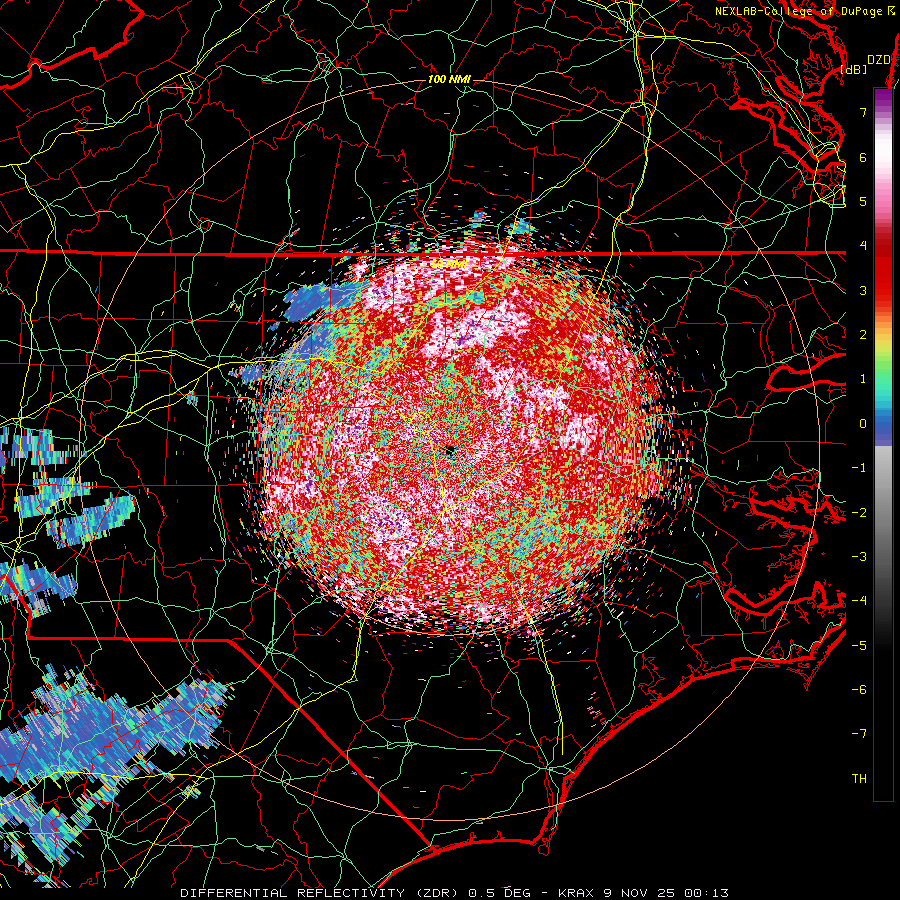The image size is (900, 900).
Task: Click the -5 dB scale label
Action: click(859, 646)
